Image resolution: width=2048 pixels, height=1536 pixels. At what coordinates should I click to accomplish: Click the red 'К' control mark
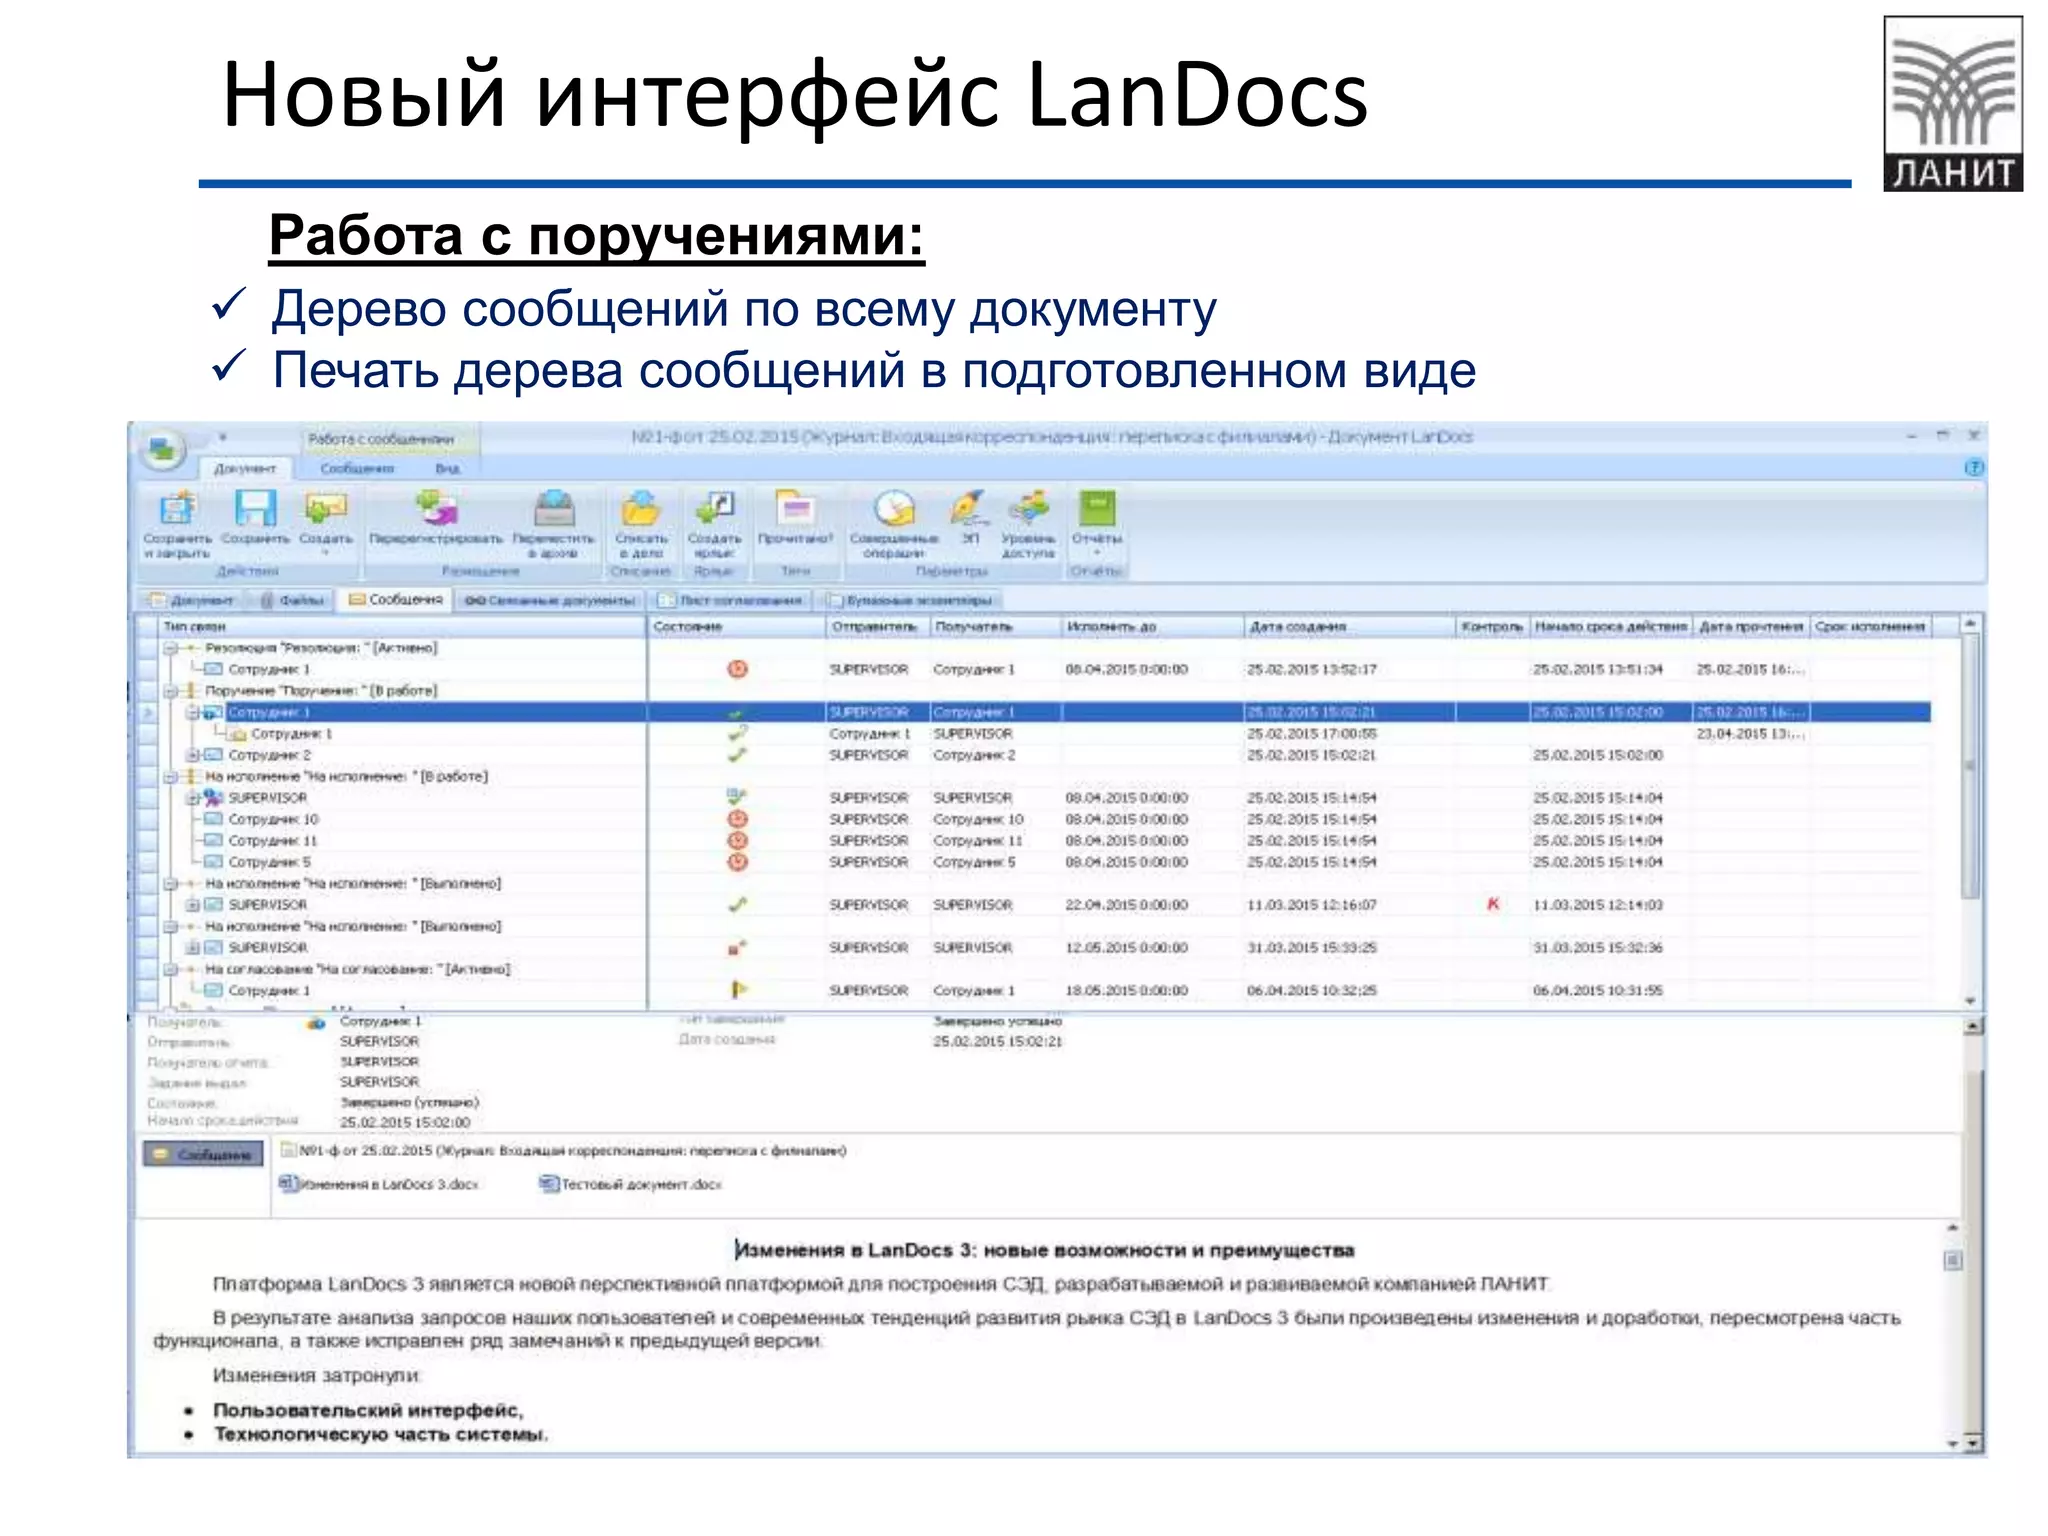pyautogui.click(x=1493, y=904)
